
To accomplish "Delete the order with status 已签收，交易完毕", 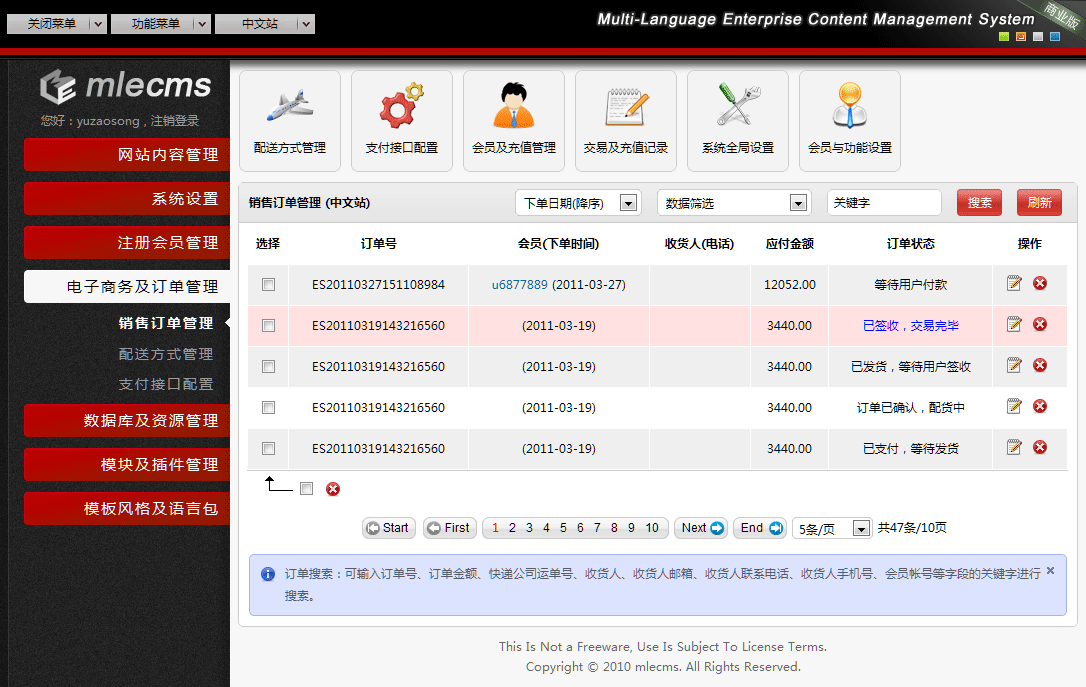I will (x=1040, y=324).
